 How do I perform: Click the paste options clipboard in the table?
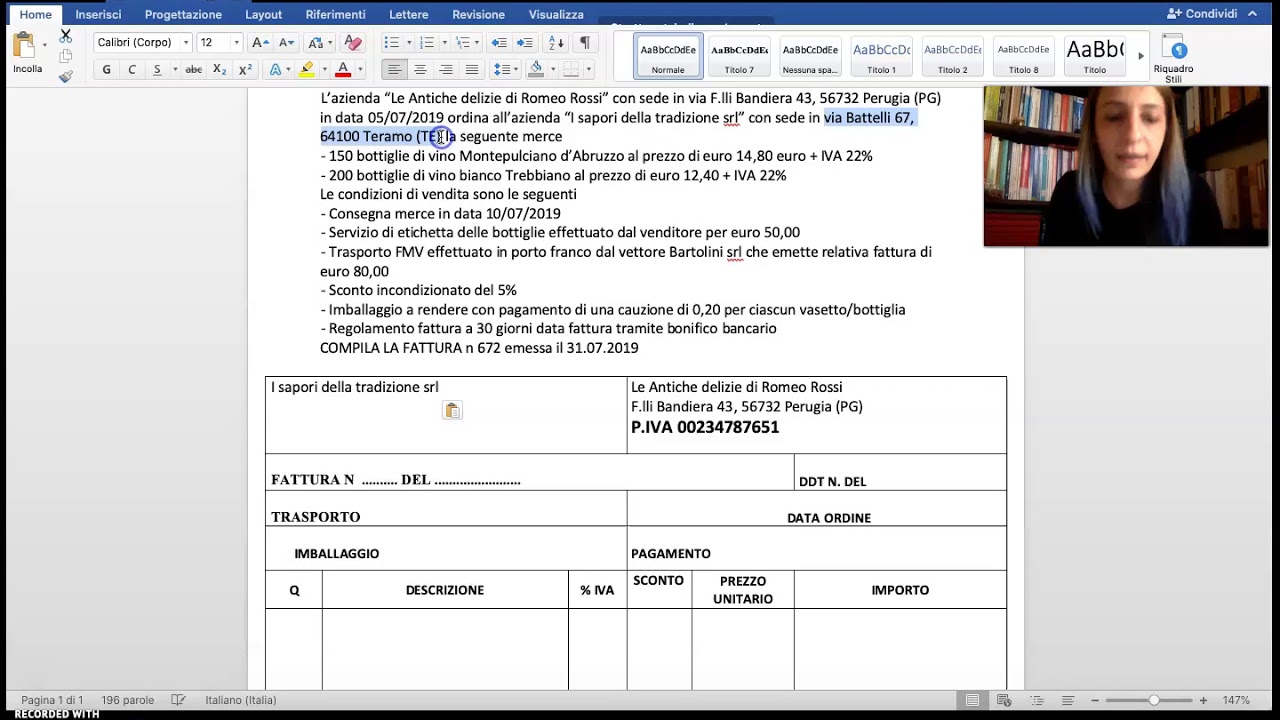[x=452, y=411]
